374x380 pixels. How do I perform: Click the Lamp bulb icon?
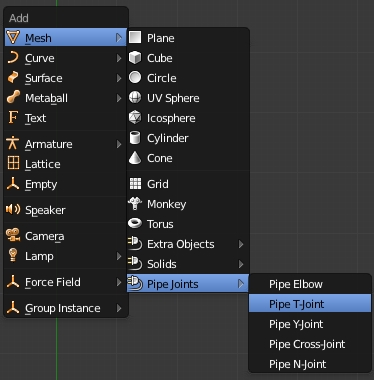[13, 255]
